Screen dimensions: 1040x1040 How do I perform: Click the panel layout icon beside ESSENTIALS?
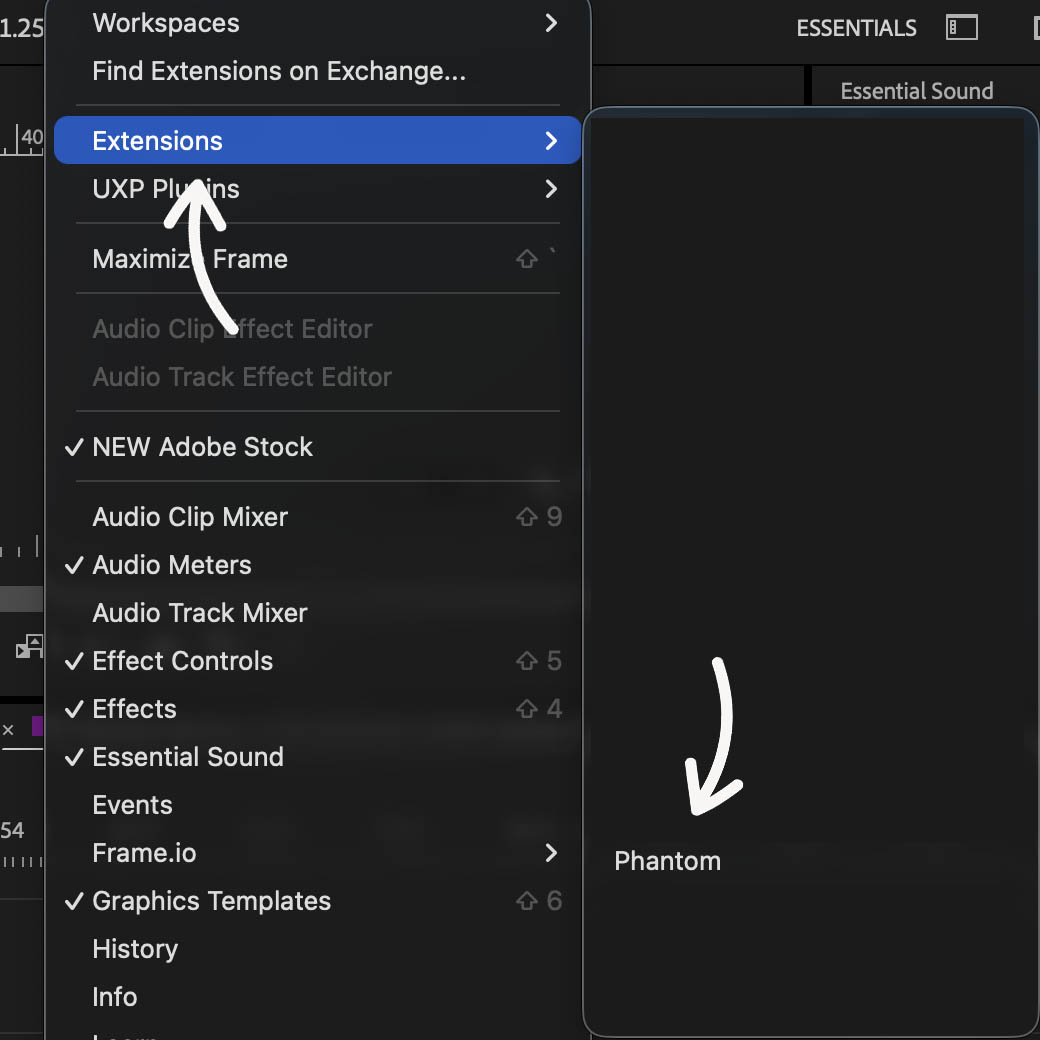click(x=961, y=27)
